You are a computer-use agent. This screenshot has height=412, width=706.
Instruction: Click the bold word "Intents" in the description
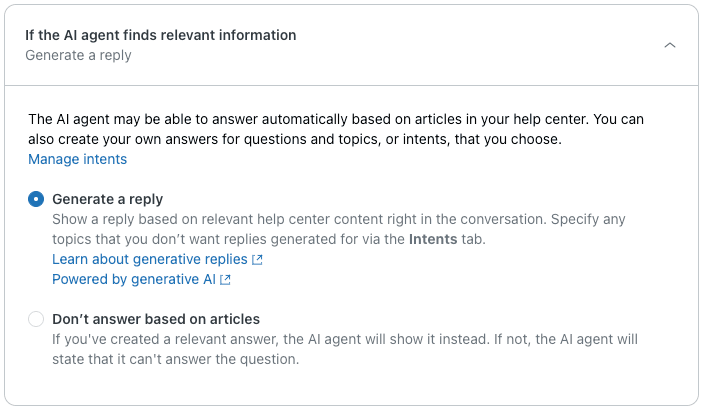tap(434, 239)
